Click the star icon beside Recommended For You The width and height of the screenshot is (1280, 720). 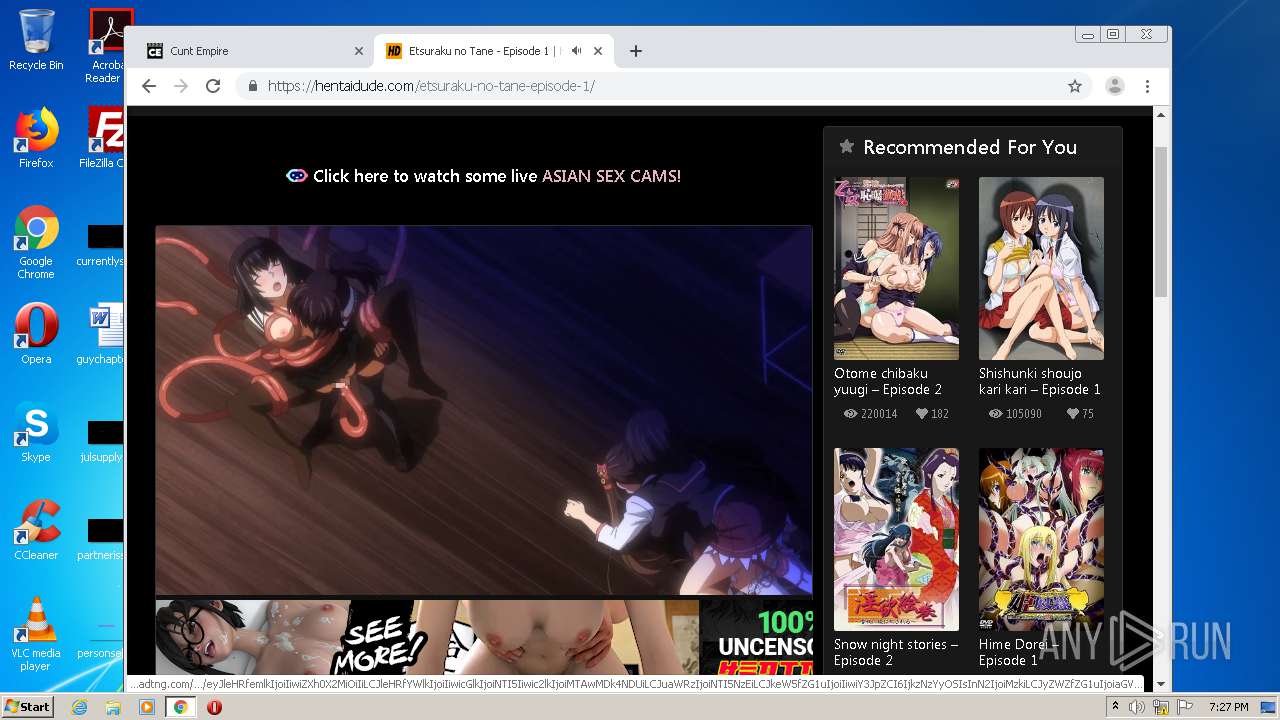[x=846, y=147]
